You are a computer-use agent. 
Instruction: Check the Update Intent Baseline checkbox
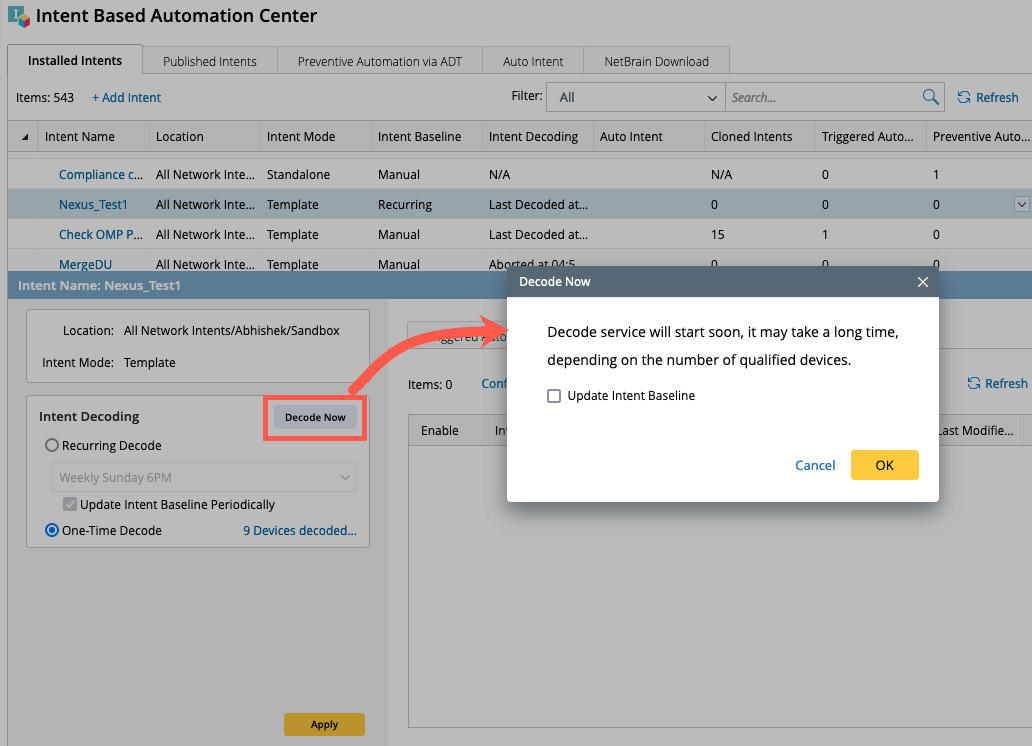tap(554, 396)
